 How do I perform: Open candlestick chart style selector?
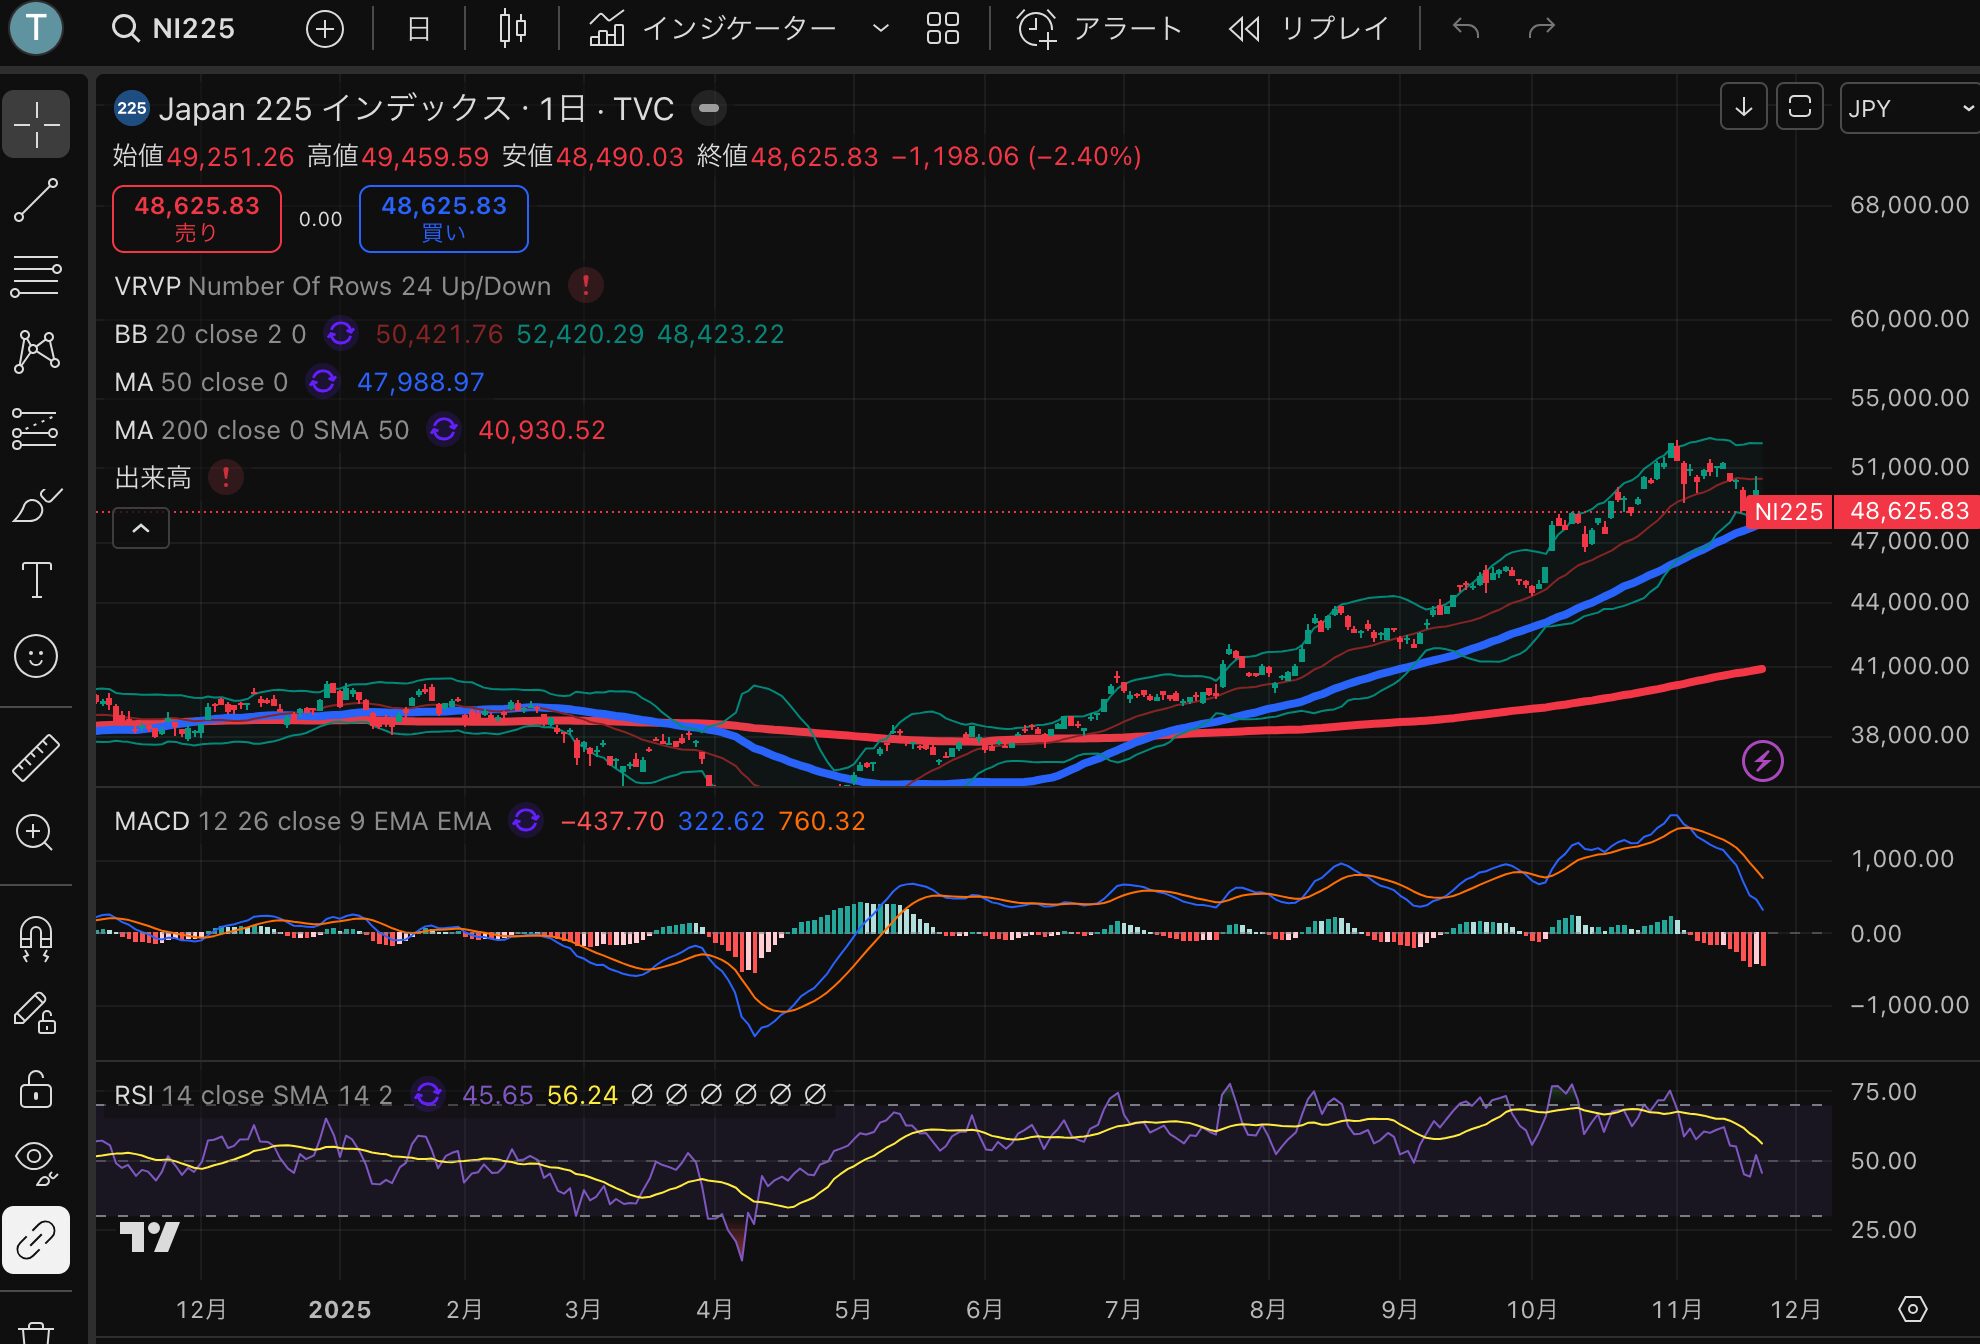point(512,28)
